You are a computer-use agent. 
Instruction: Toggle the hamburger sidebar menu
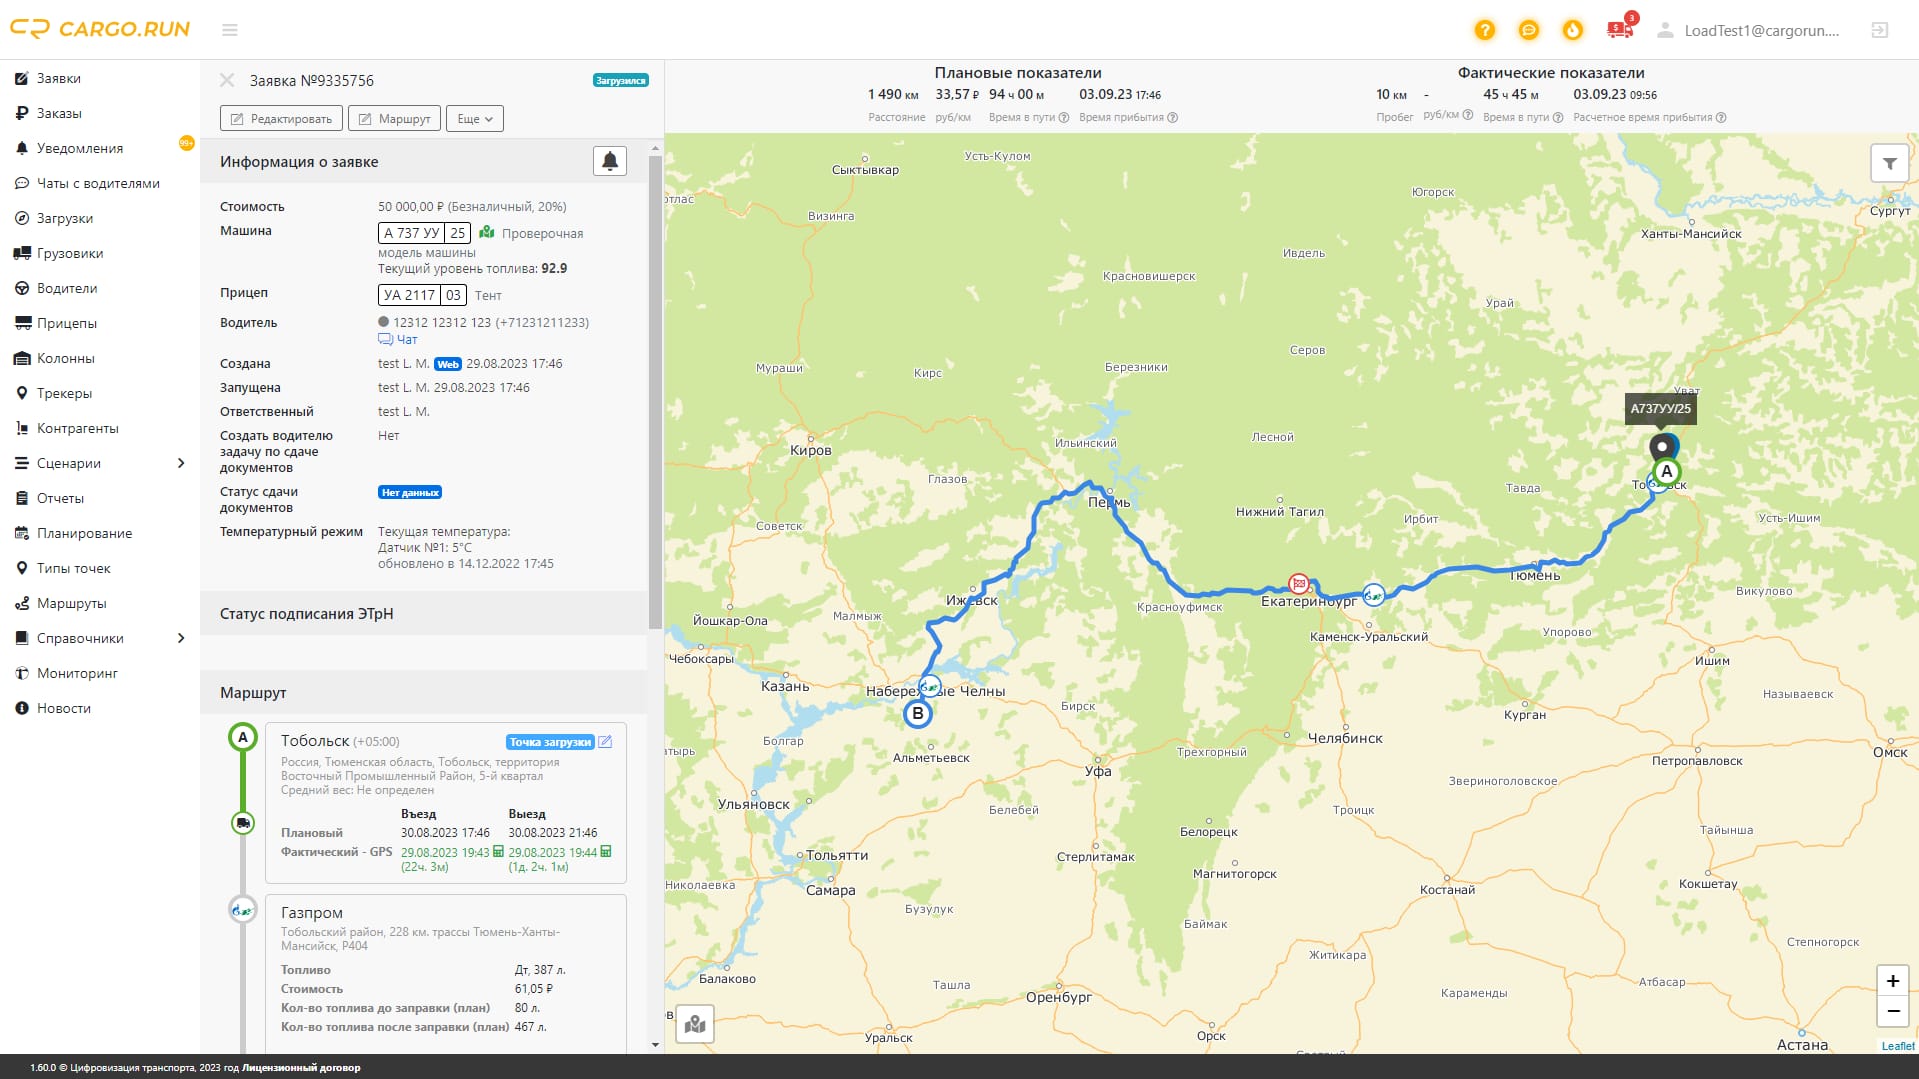click(x=230, y=30)
